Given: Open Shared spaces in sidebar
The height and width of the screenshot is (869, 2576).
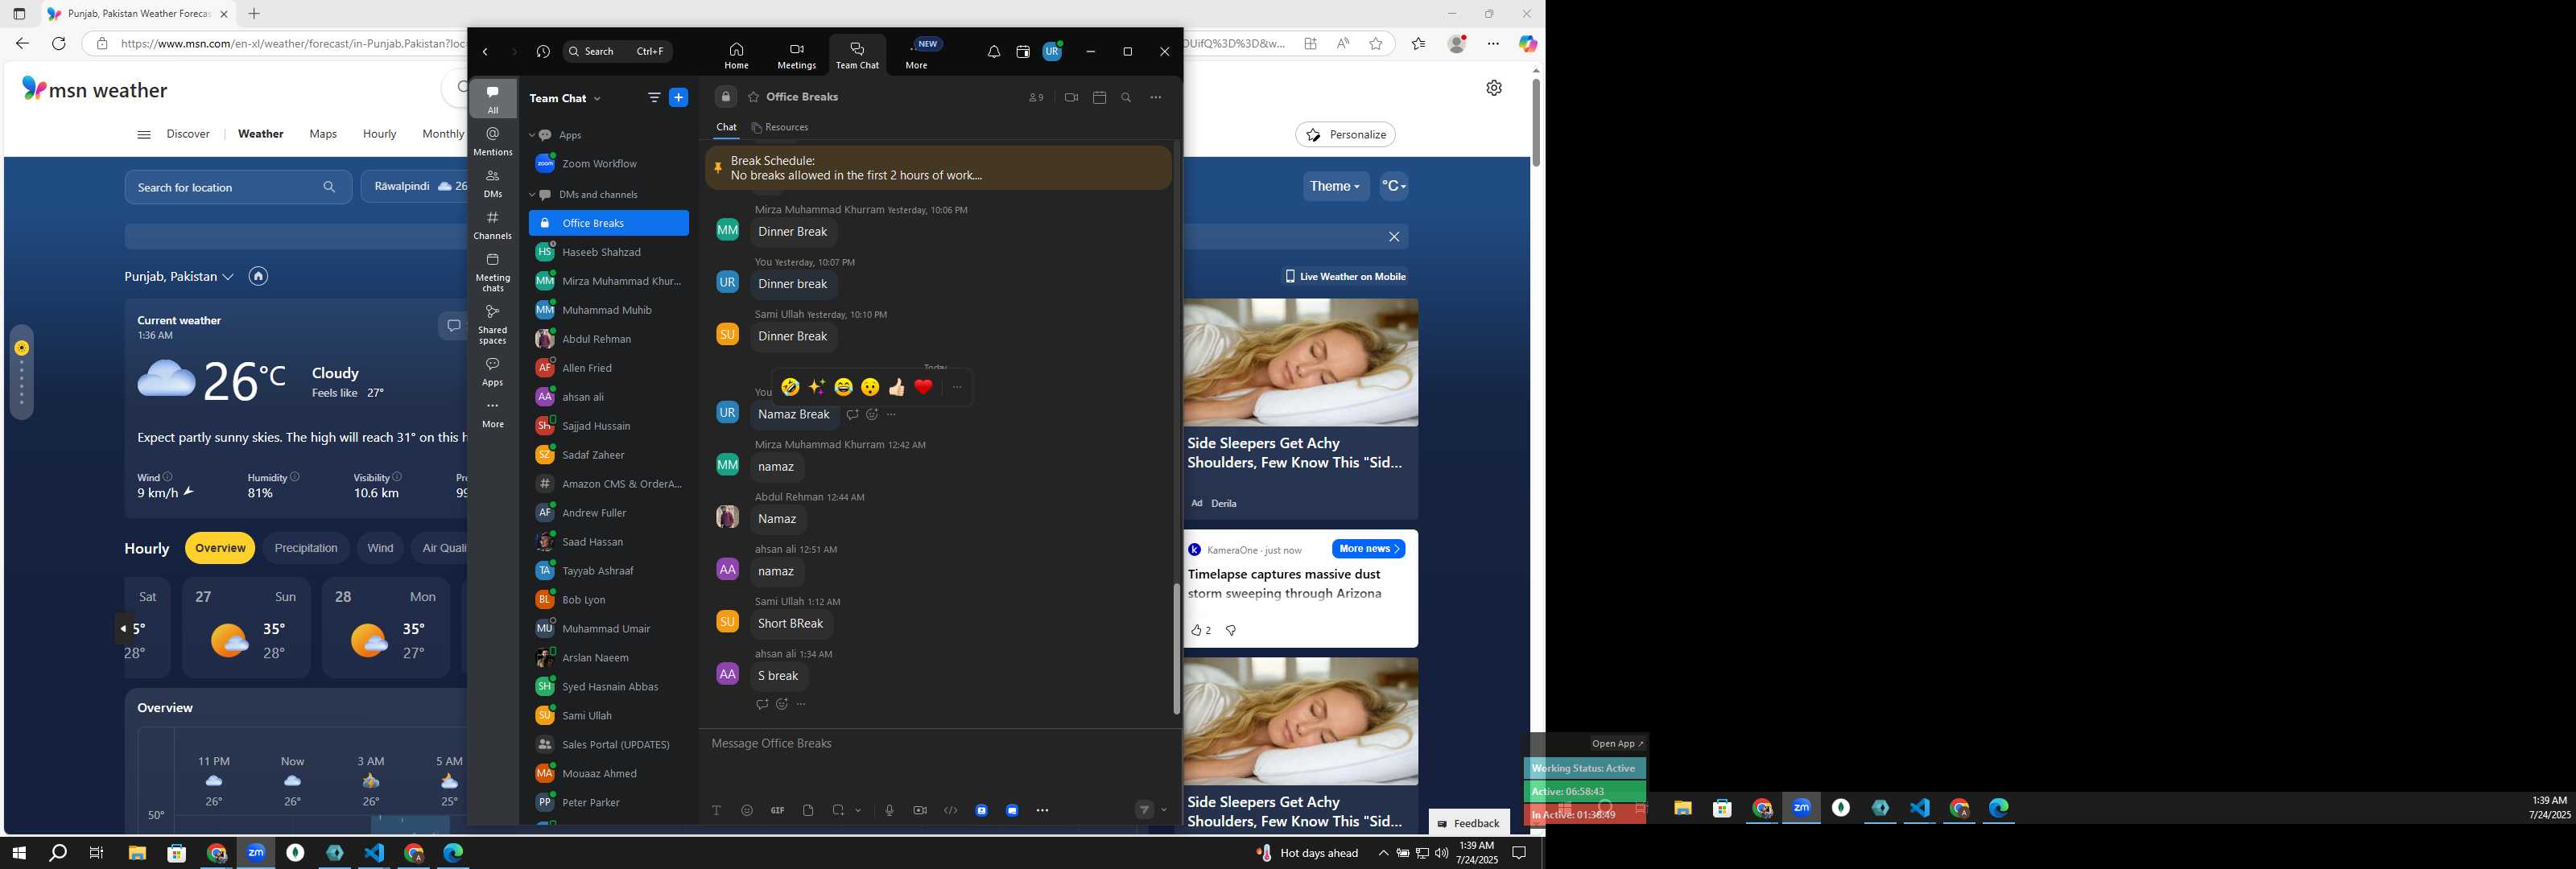Looking at the screenshot, I should 493,324.
